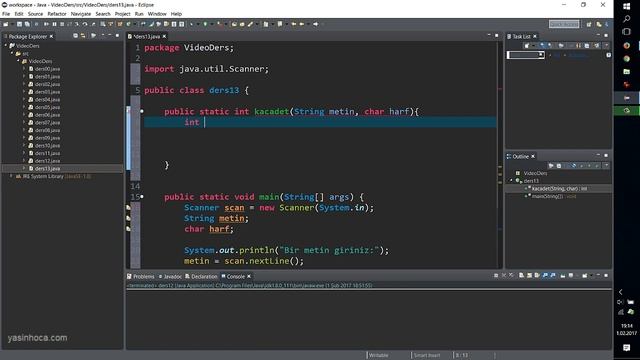Open ders12.java in Package Explorer
Image resolution: width=640 pixels, height=360 pixels.
tap(47, 161)
